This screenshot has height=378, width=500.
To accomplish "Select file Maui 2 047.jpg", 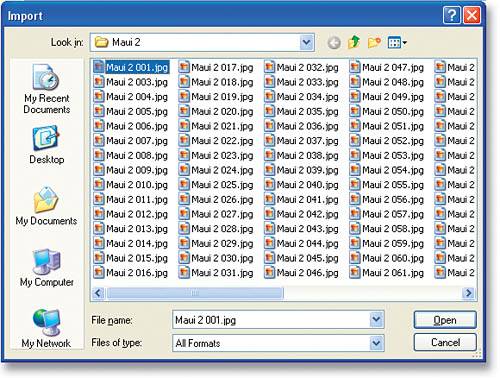I will point(387,68).
